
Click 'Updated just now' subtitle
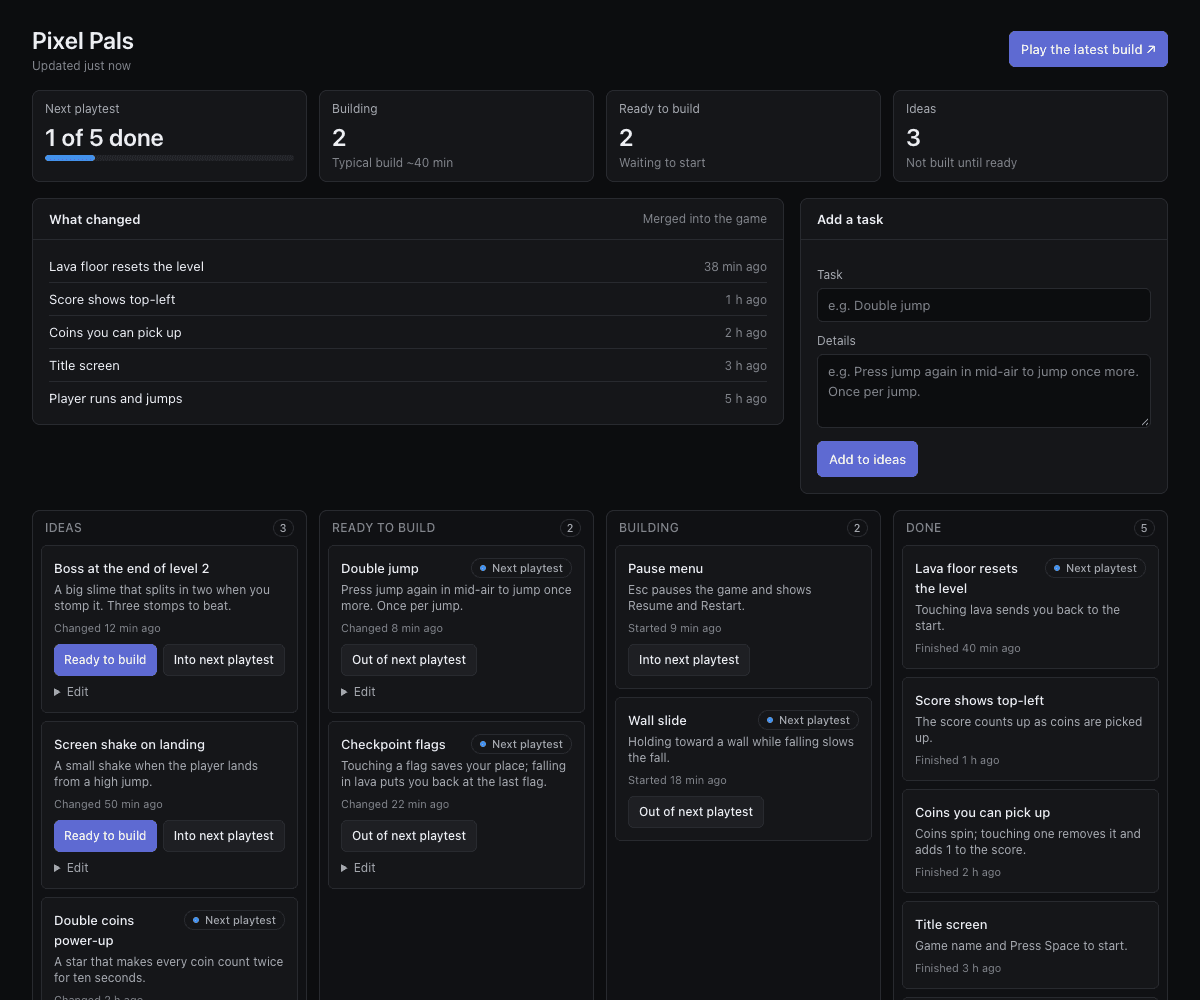(x=81, y=66)
